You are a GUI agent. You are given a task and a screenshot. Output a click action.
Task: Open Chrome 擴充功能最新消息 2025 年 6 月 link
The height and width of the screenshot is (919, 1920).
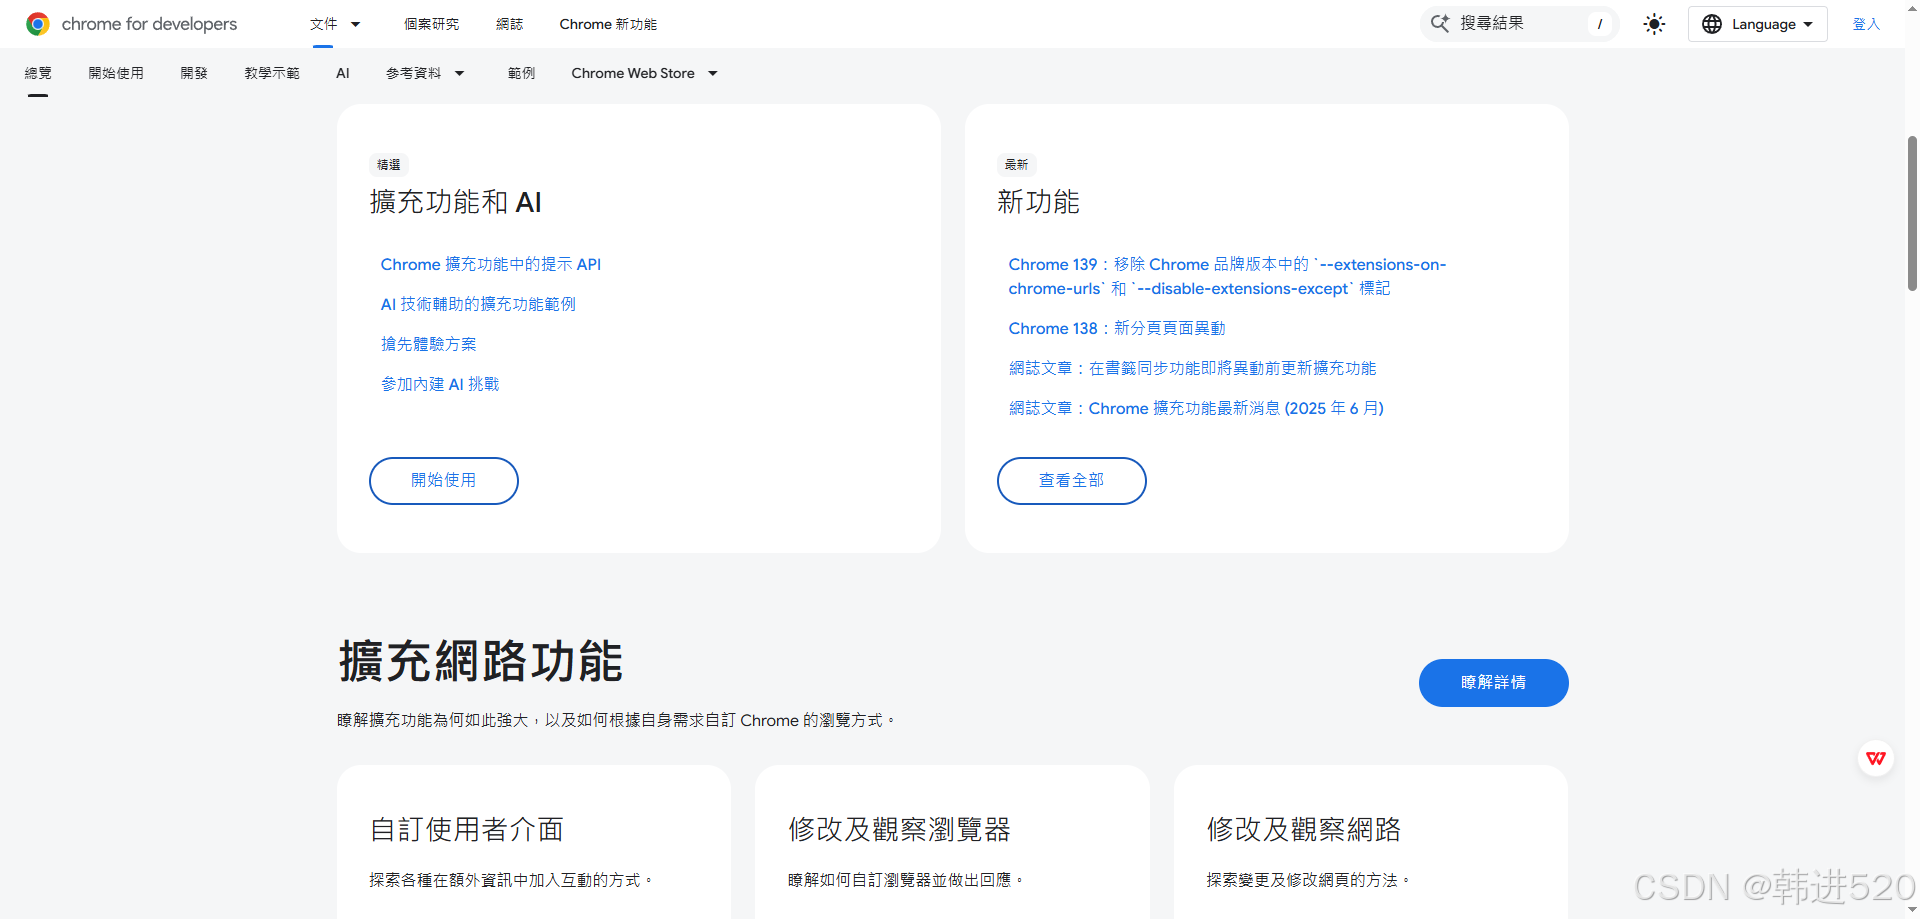click(1196, 408)
